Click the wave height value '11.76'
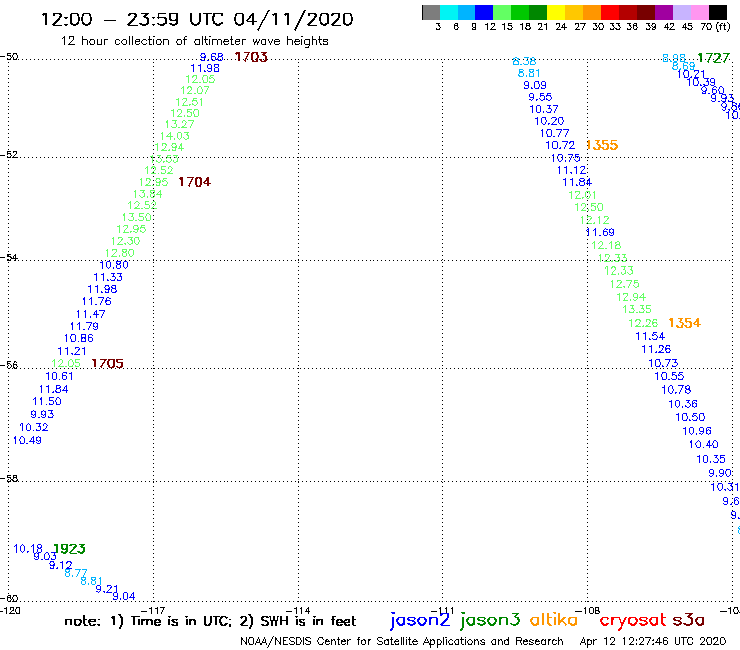Screen dimensions: 740x650 [x=97, y=301]
